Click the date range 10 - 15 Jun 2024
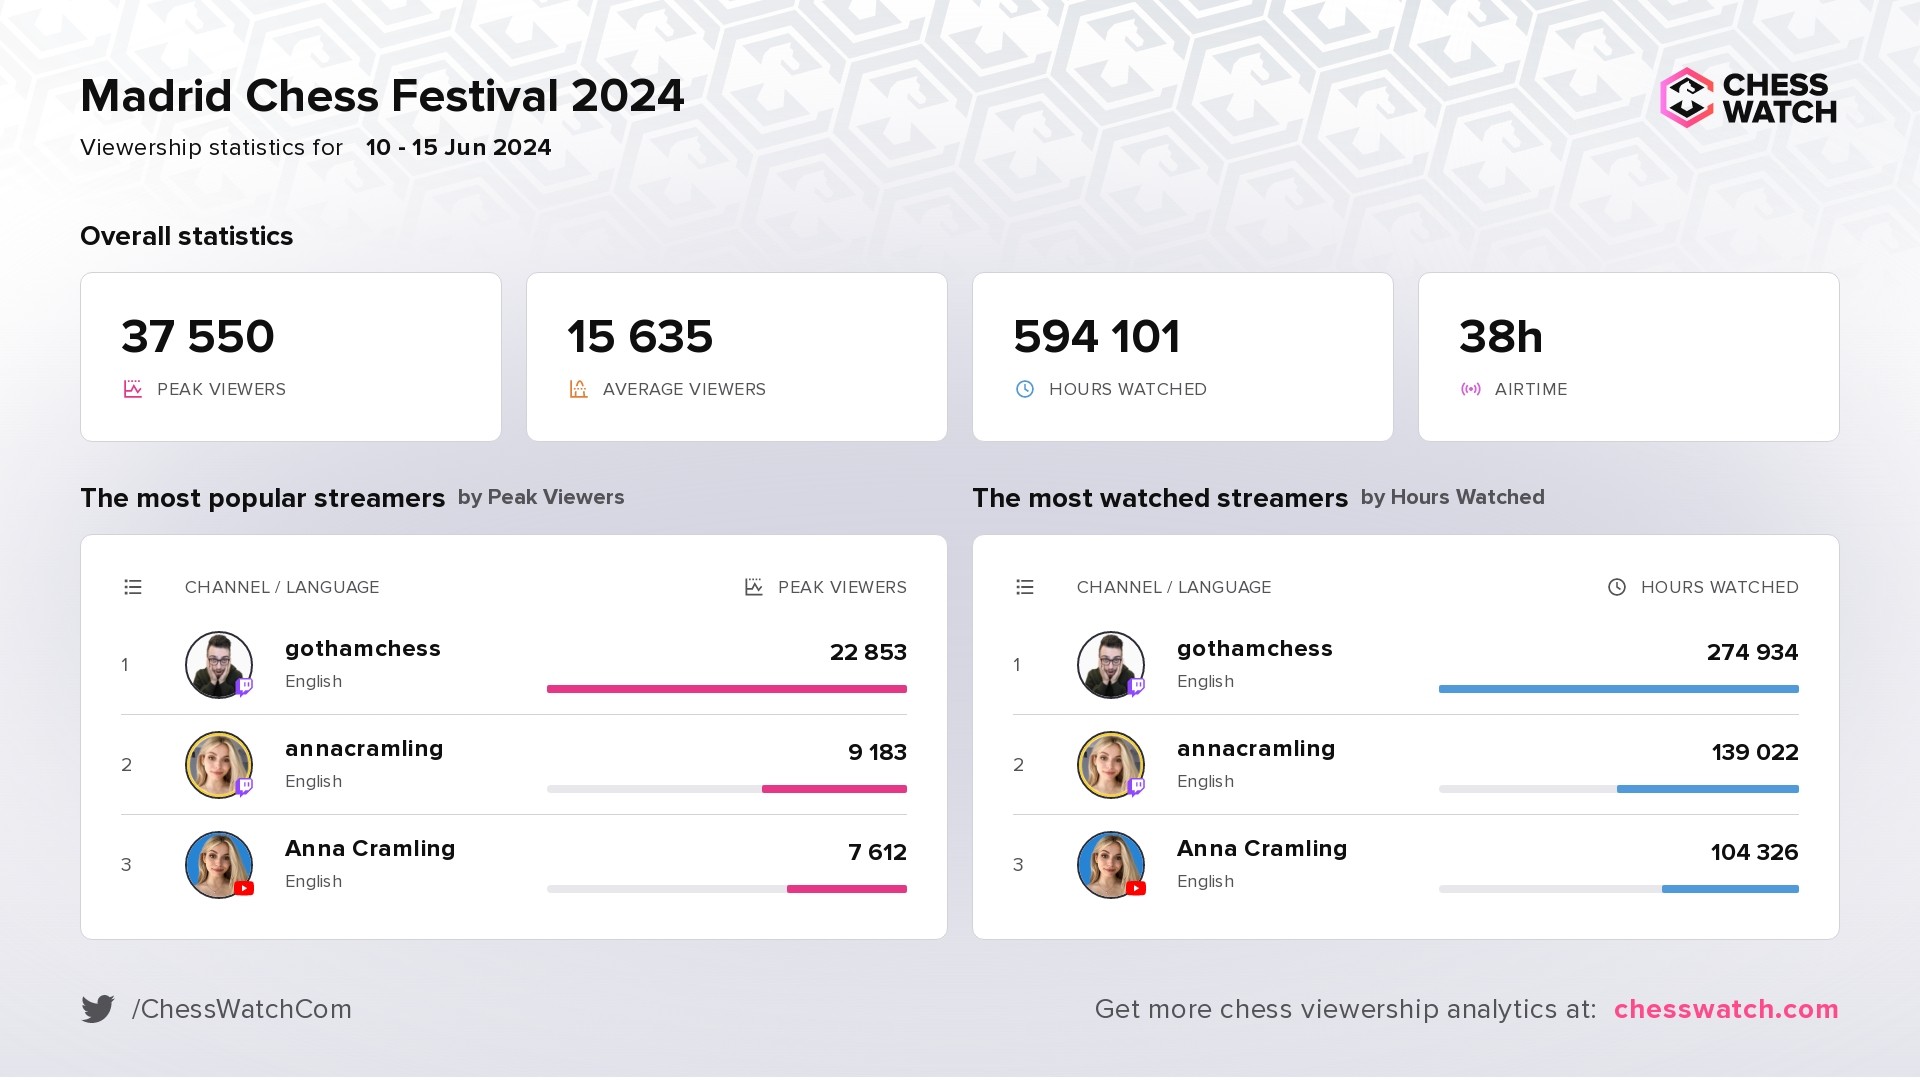The width and height of the screenshot is (1920, 1080). [x=459, y=148]
